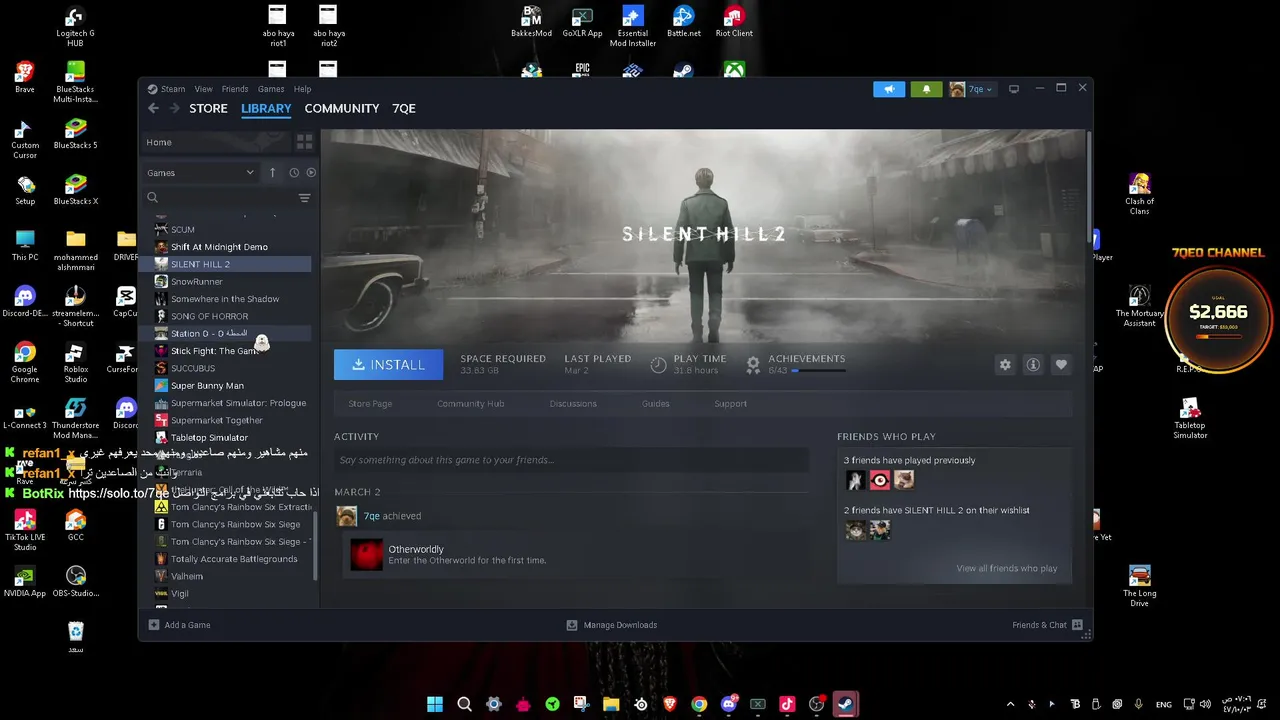Open the Guides link
Viewport: 1280px width, 720px height.
[x=655, y=404]
